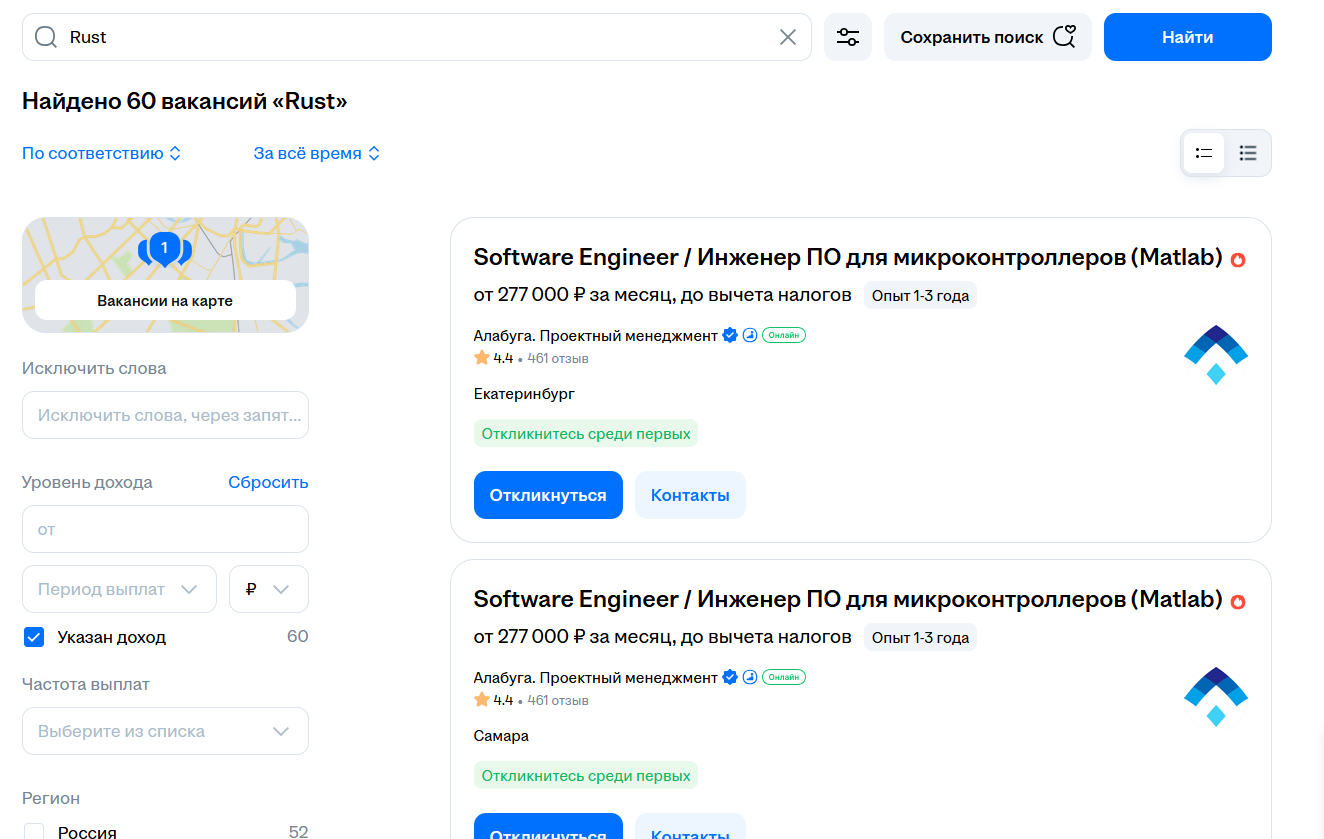Open the ruble currency selector

click(x=268, y=589)
